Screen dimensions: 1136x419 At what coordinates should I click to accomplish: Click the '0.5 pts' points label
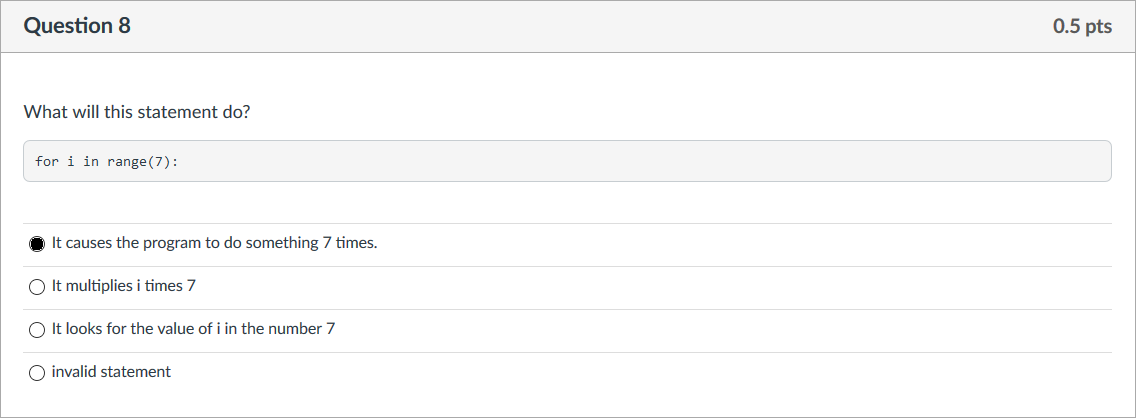pyautogui.click(x=1082, y=27)
